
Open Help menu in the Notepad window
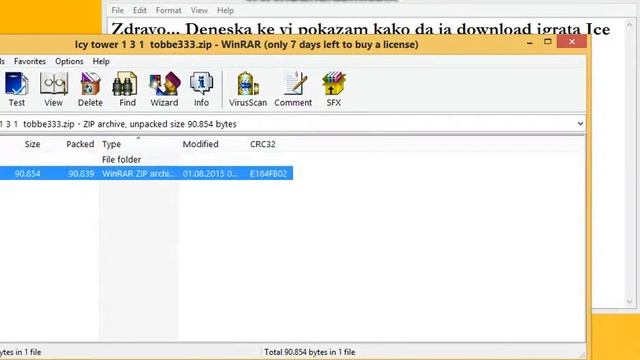pyautogui.click(x=225, y=11)
